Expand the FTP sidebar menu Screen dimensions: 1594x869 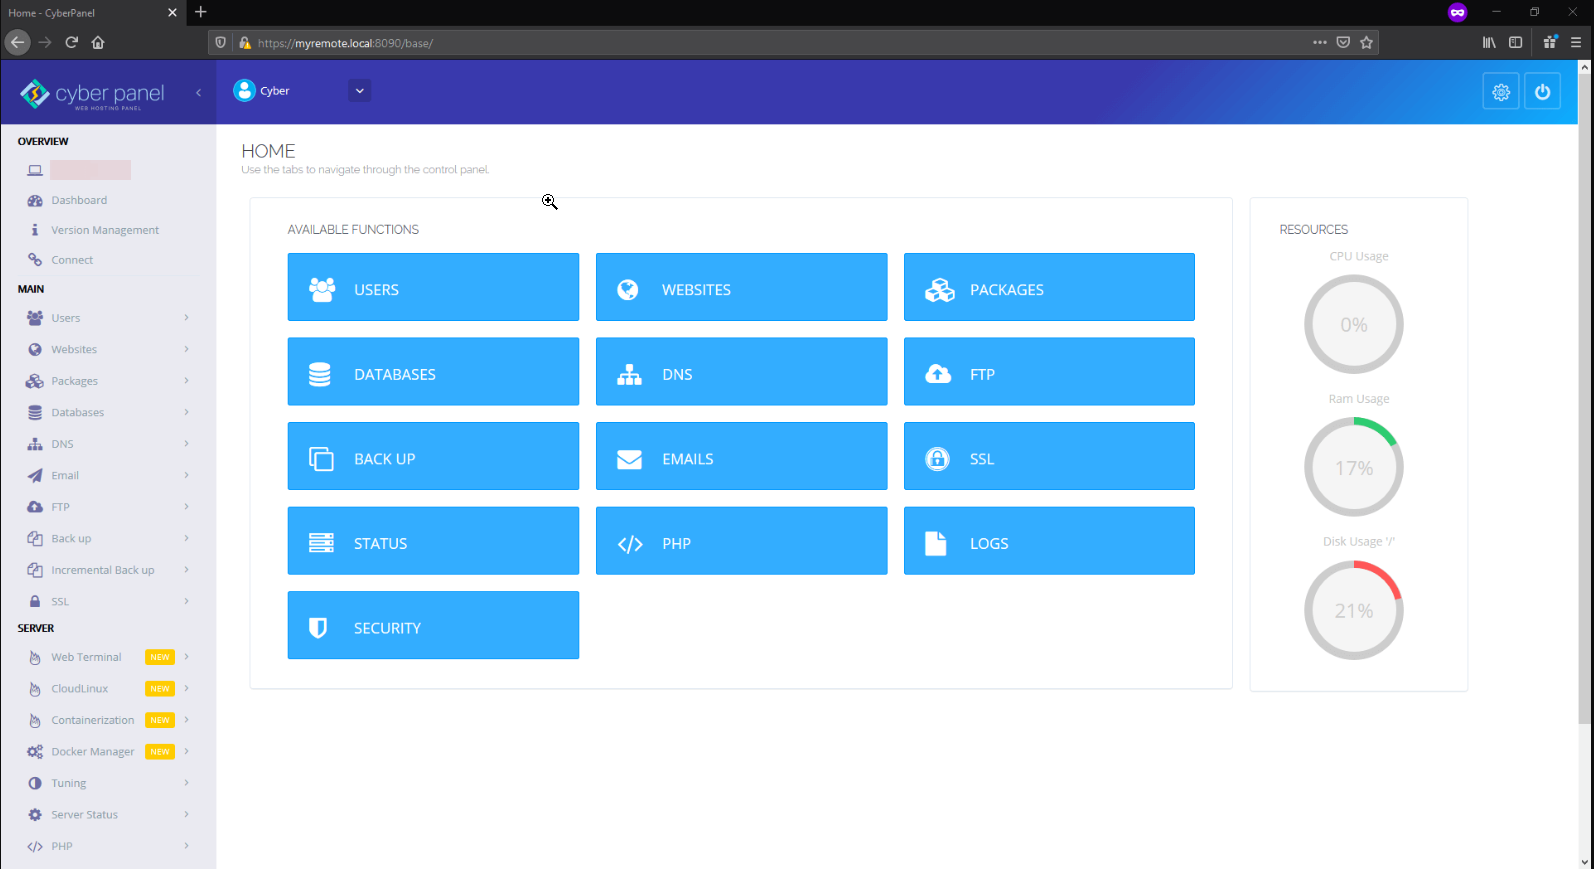pos(109,507)
